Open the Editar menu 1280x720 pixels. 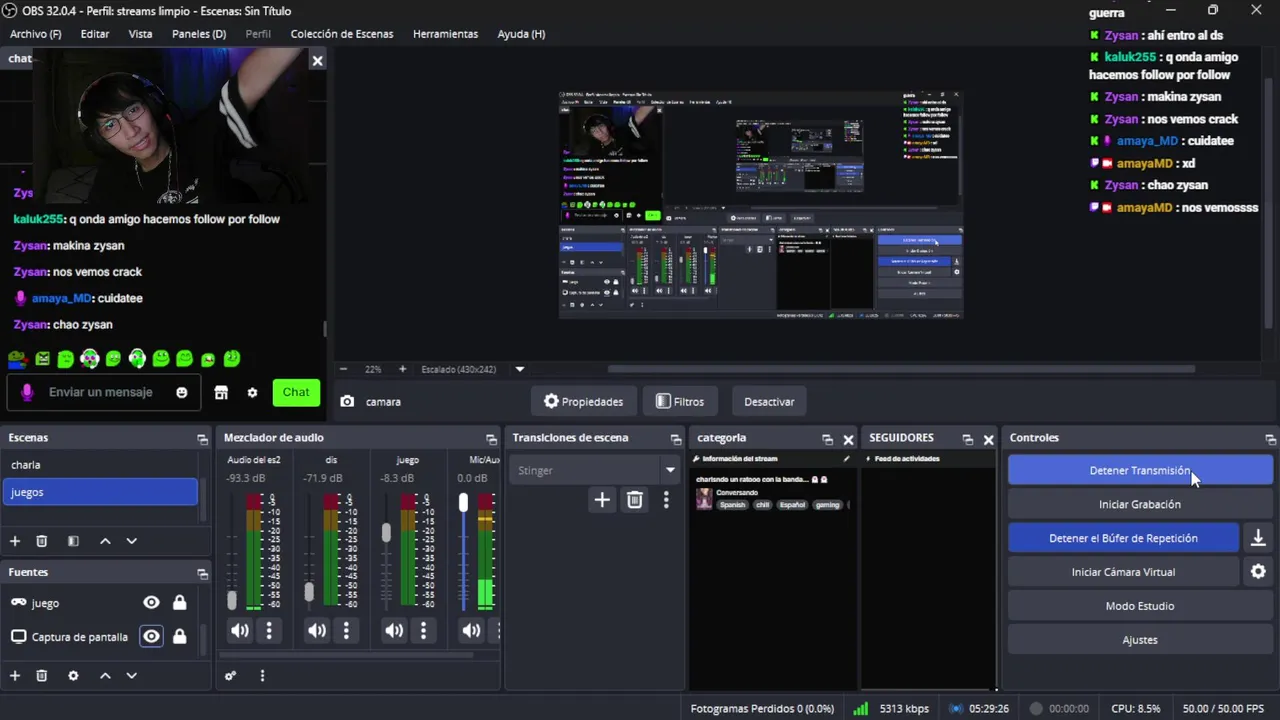coord(95,34)
